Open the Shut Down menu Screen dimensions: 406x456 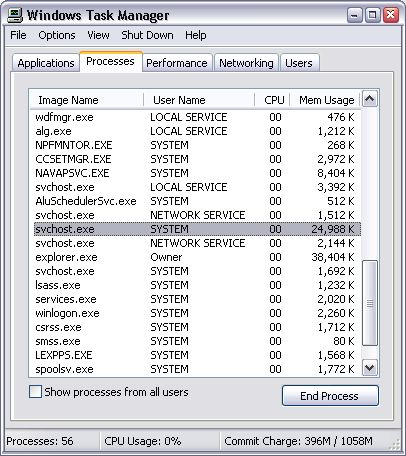[x=147, y=35]
